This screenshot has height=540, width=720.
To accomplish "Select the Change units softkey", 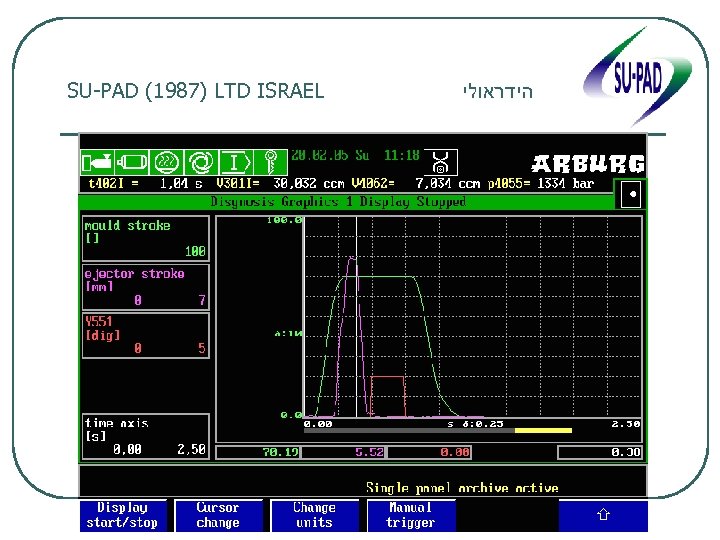I will (x=315, y=516).
